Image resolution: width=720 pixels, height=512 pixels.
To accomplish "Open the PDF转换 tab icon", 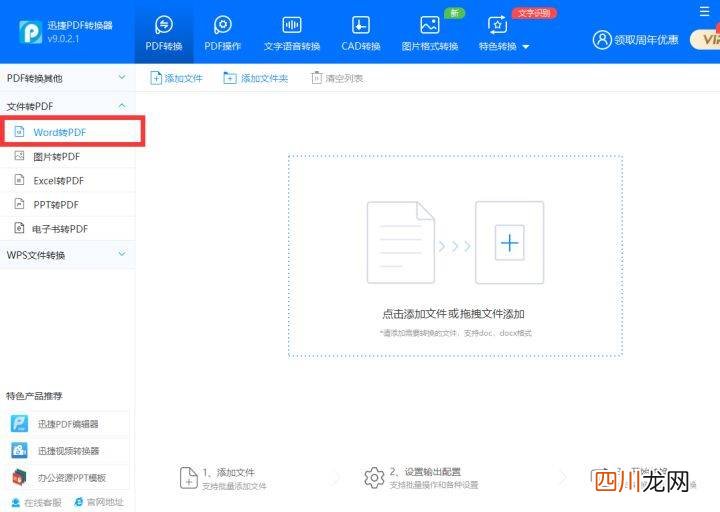I will coord(164,25).
